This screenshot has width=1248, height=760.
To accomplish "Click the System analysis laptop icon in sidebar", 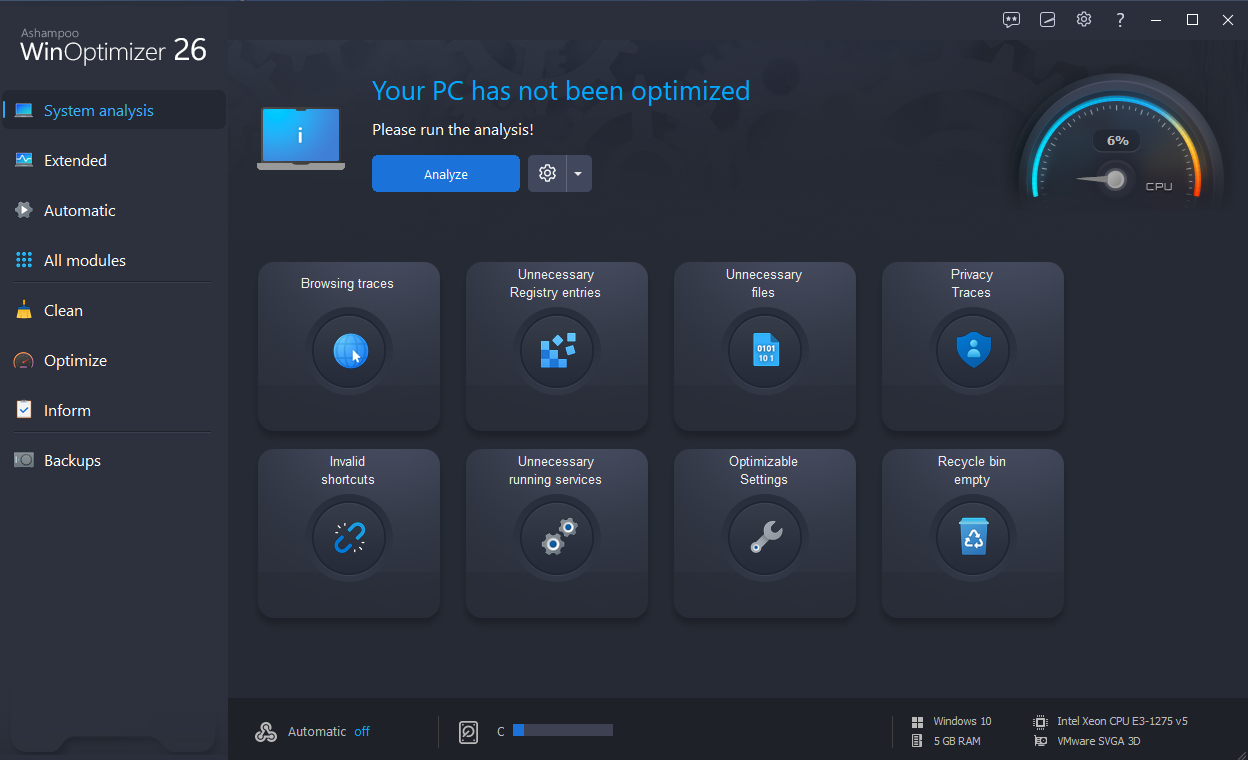I will pyautogui.click(x=24, y=111).
